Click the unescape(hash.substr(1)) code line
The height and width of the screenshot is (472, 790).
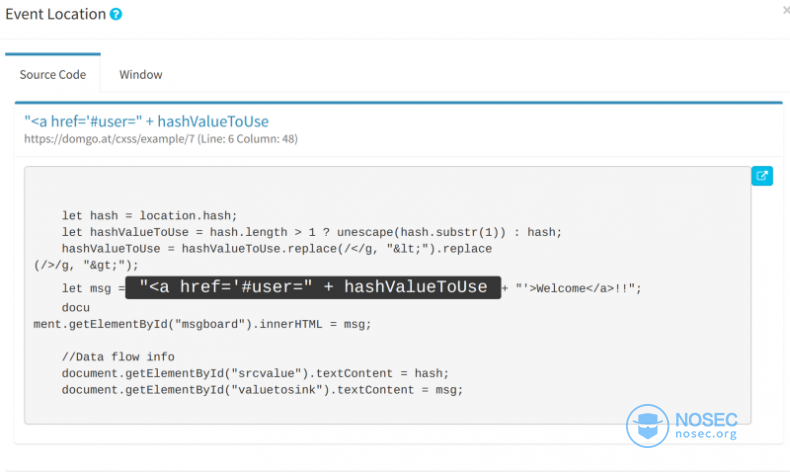pyautogui.click(x=312, y=232)
